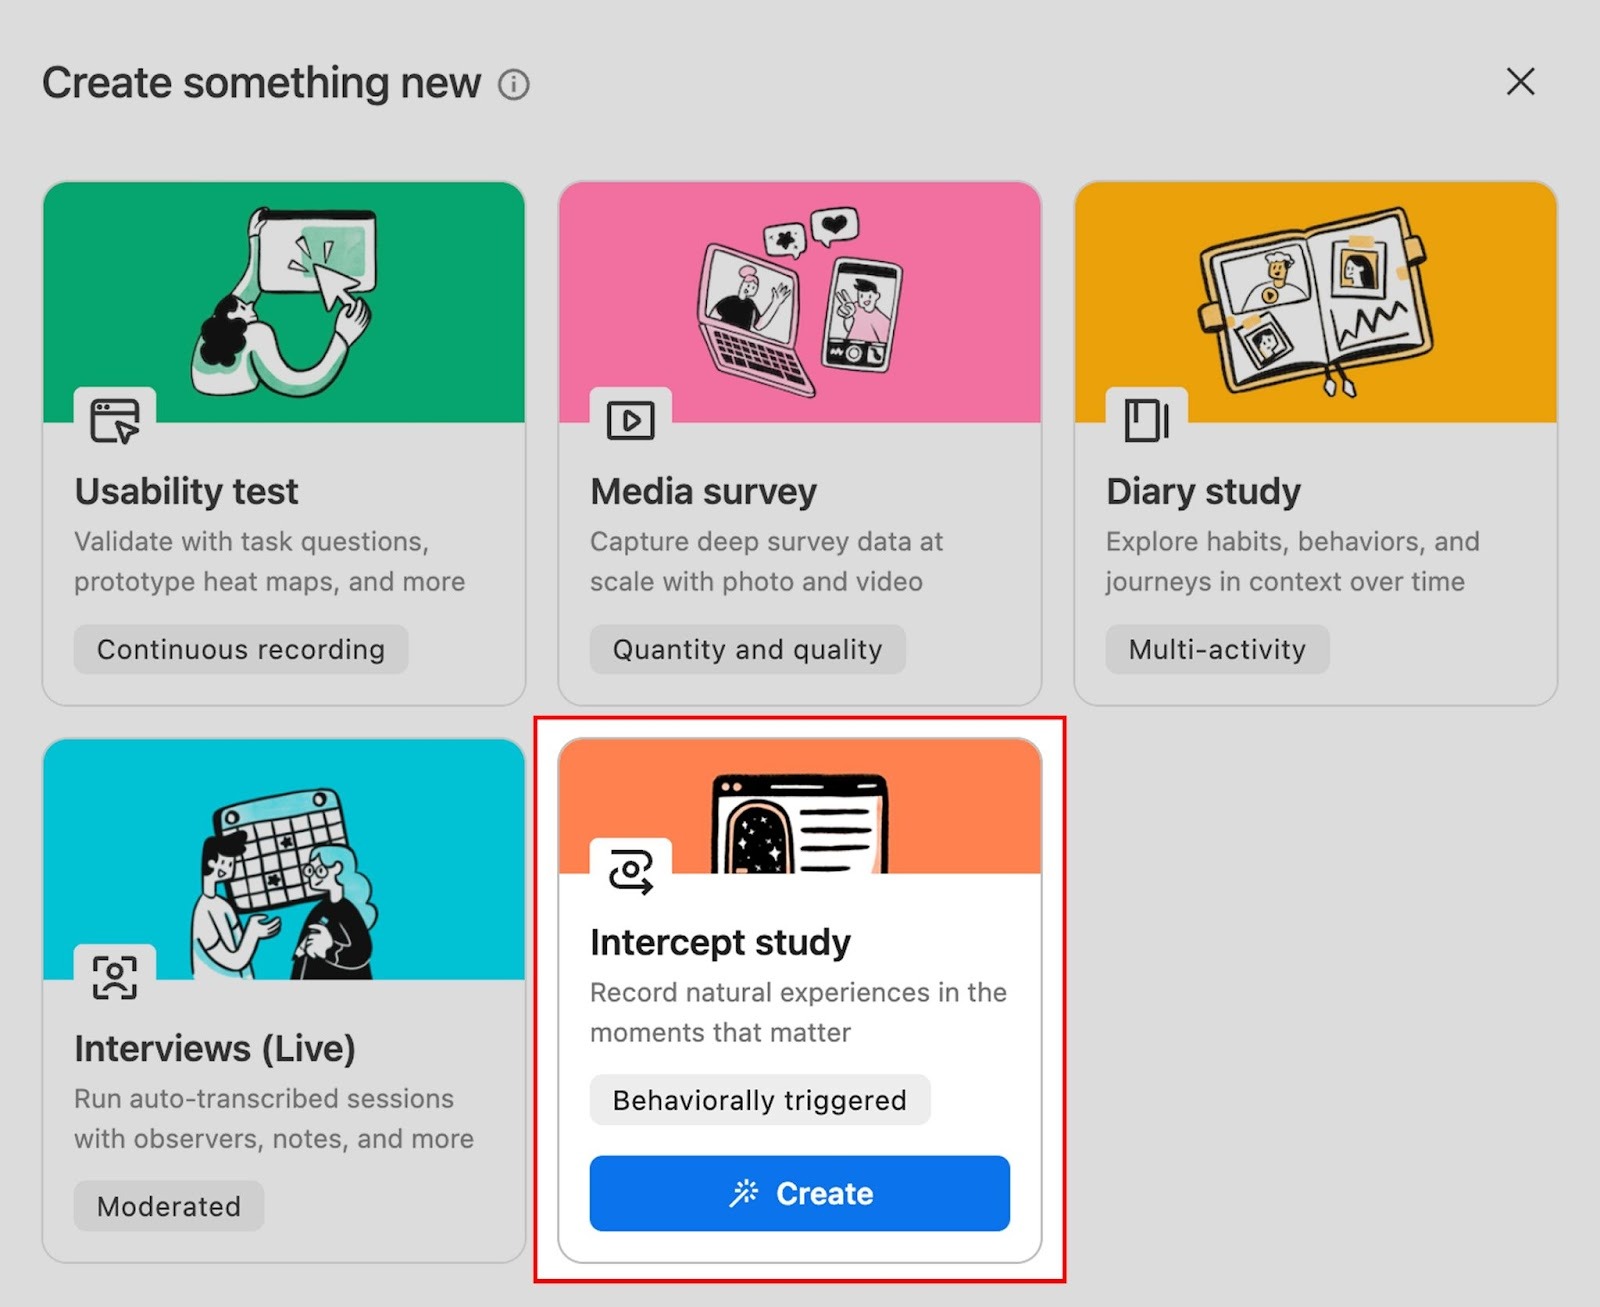Click the Media survey play icon
This screenshot has width=1600, height=1307.
tap(631, 421)
